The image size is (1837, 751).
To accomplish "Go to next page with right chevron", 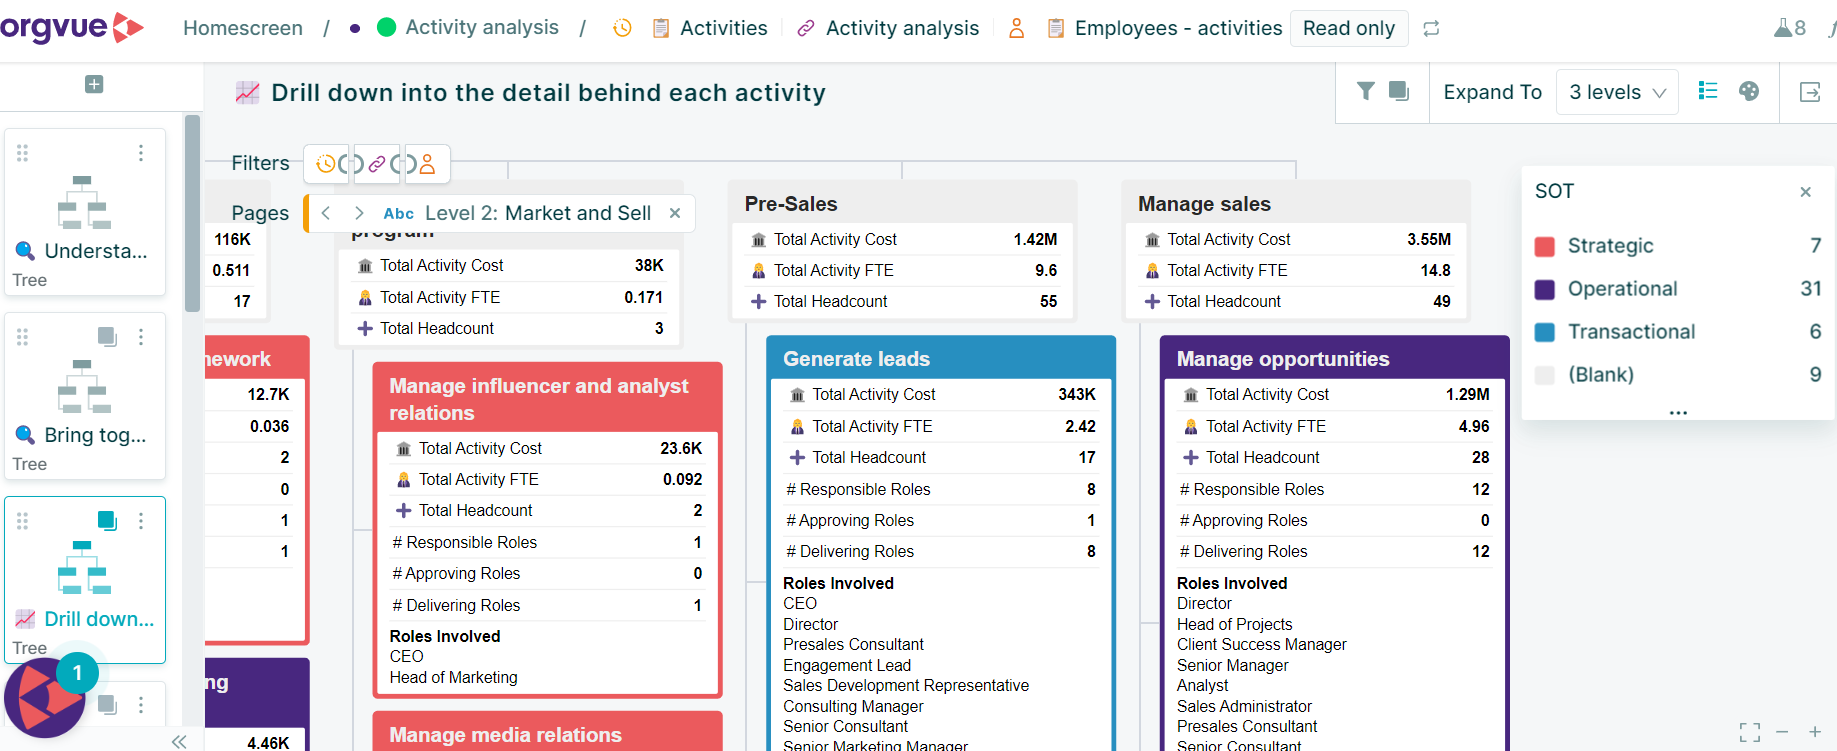I will [x=359, y=213].
